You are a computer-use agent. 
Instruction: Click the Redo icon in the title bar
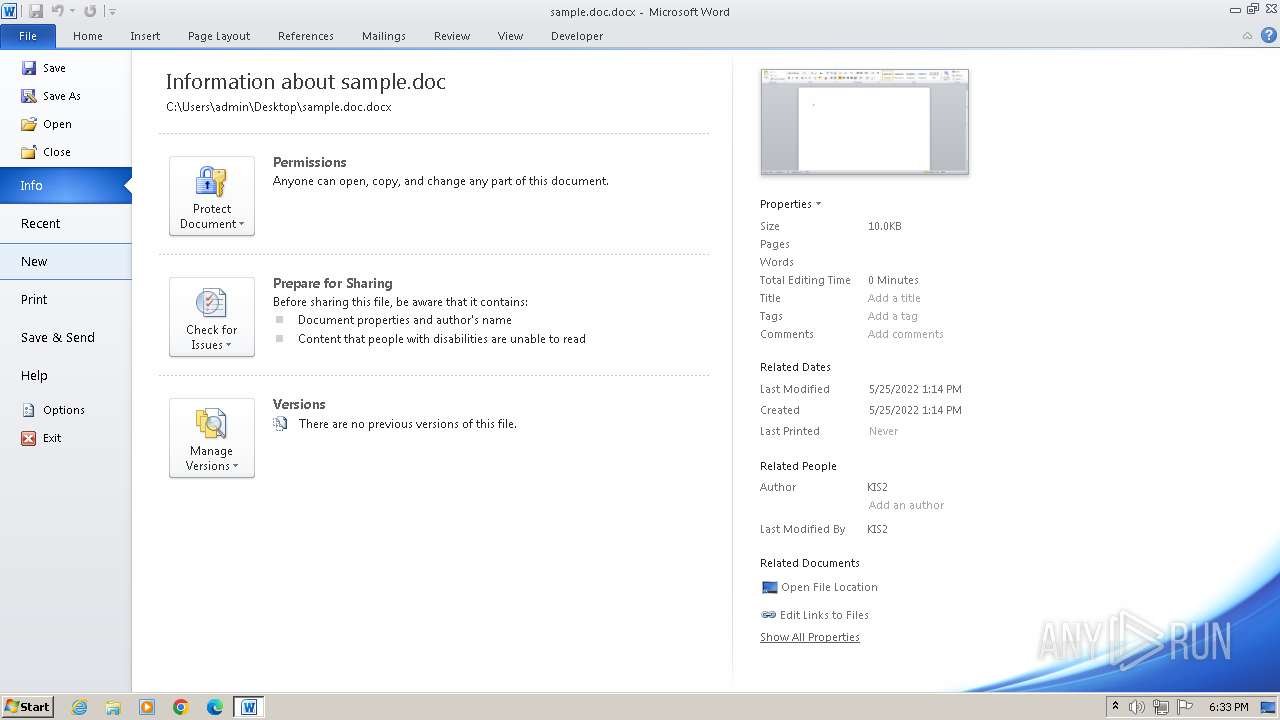pyautogui.click(x=90, y=11)
